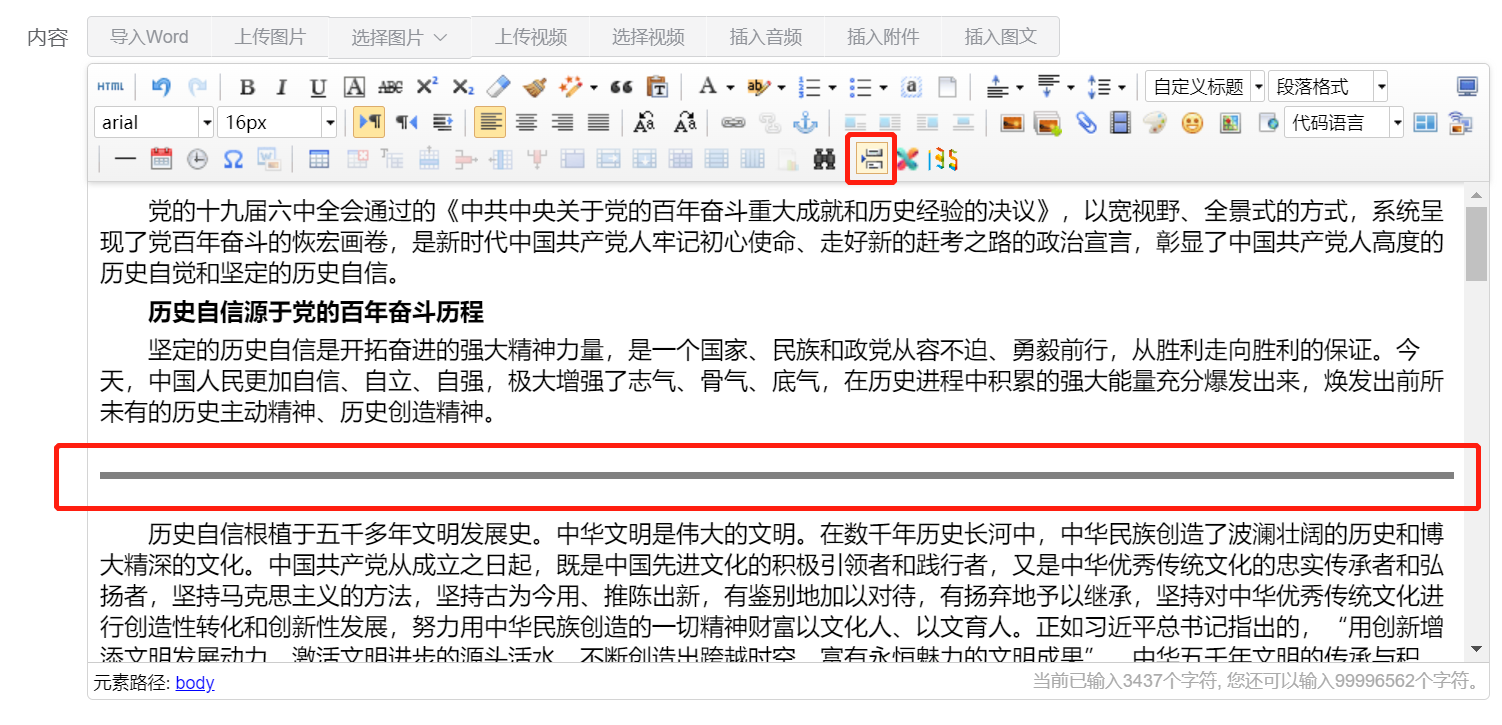
Task: Expand the 段落格式 paragraph format dropdown
Action: click(x=1325, y=86)
